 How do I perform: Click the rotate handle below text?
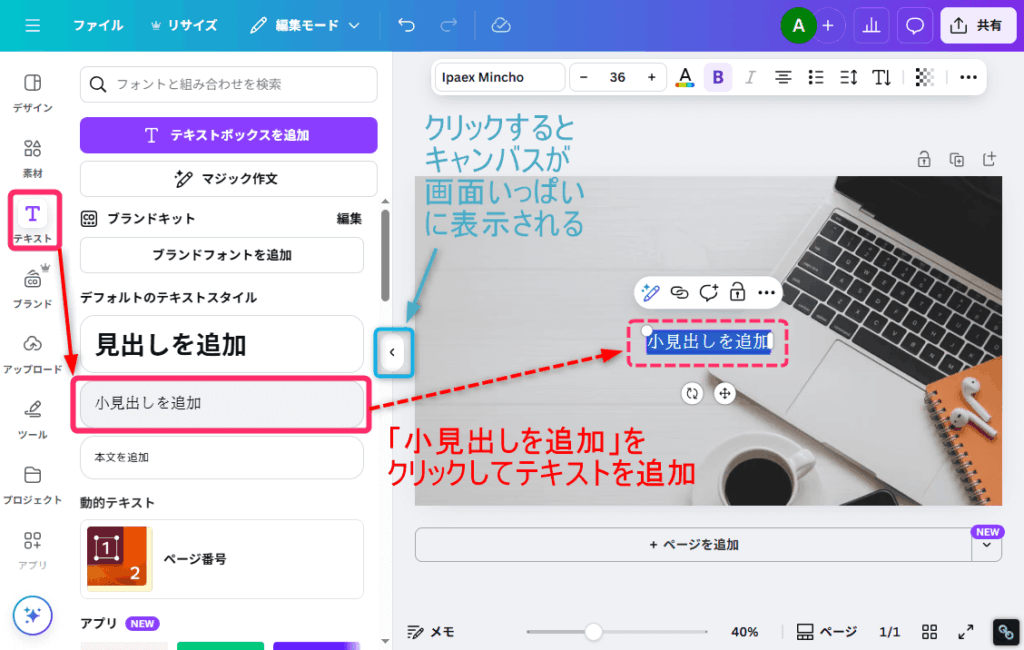pyautogui.click(x=692, y=393)
